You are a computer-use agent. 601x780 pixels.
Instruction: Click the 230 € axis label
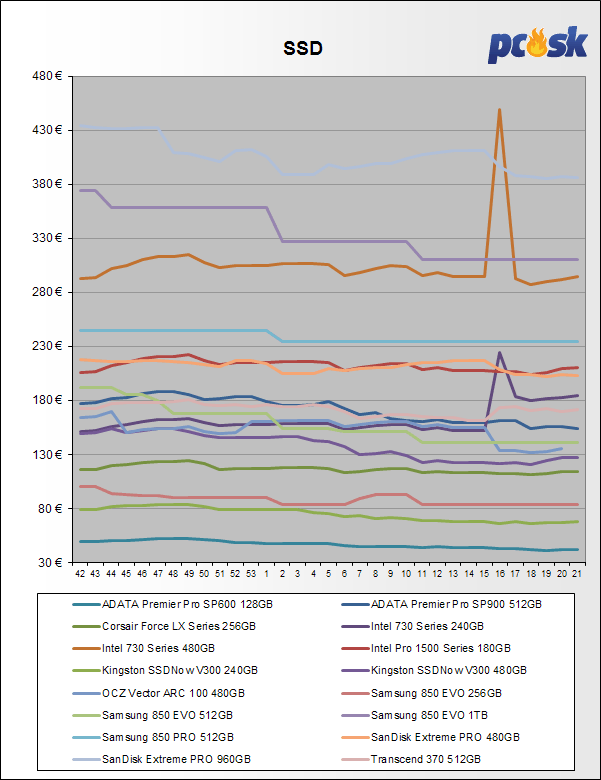47,346
